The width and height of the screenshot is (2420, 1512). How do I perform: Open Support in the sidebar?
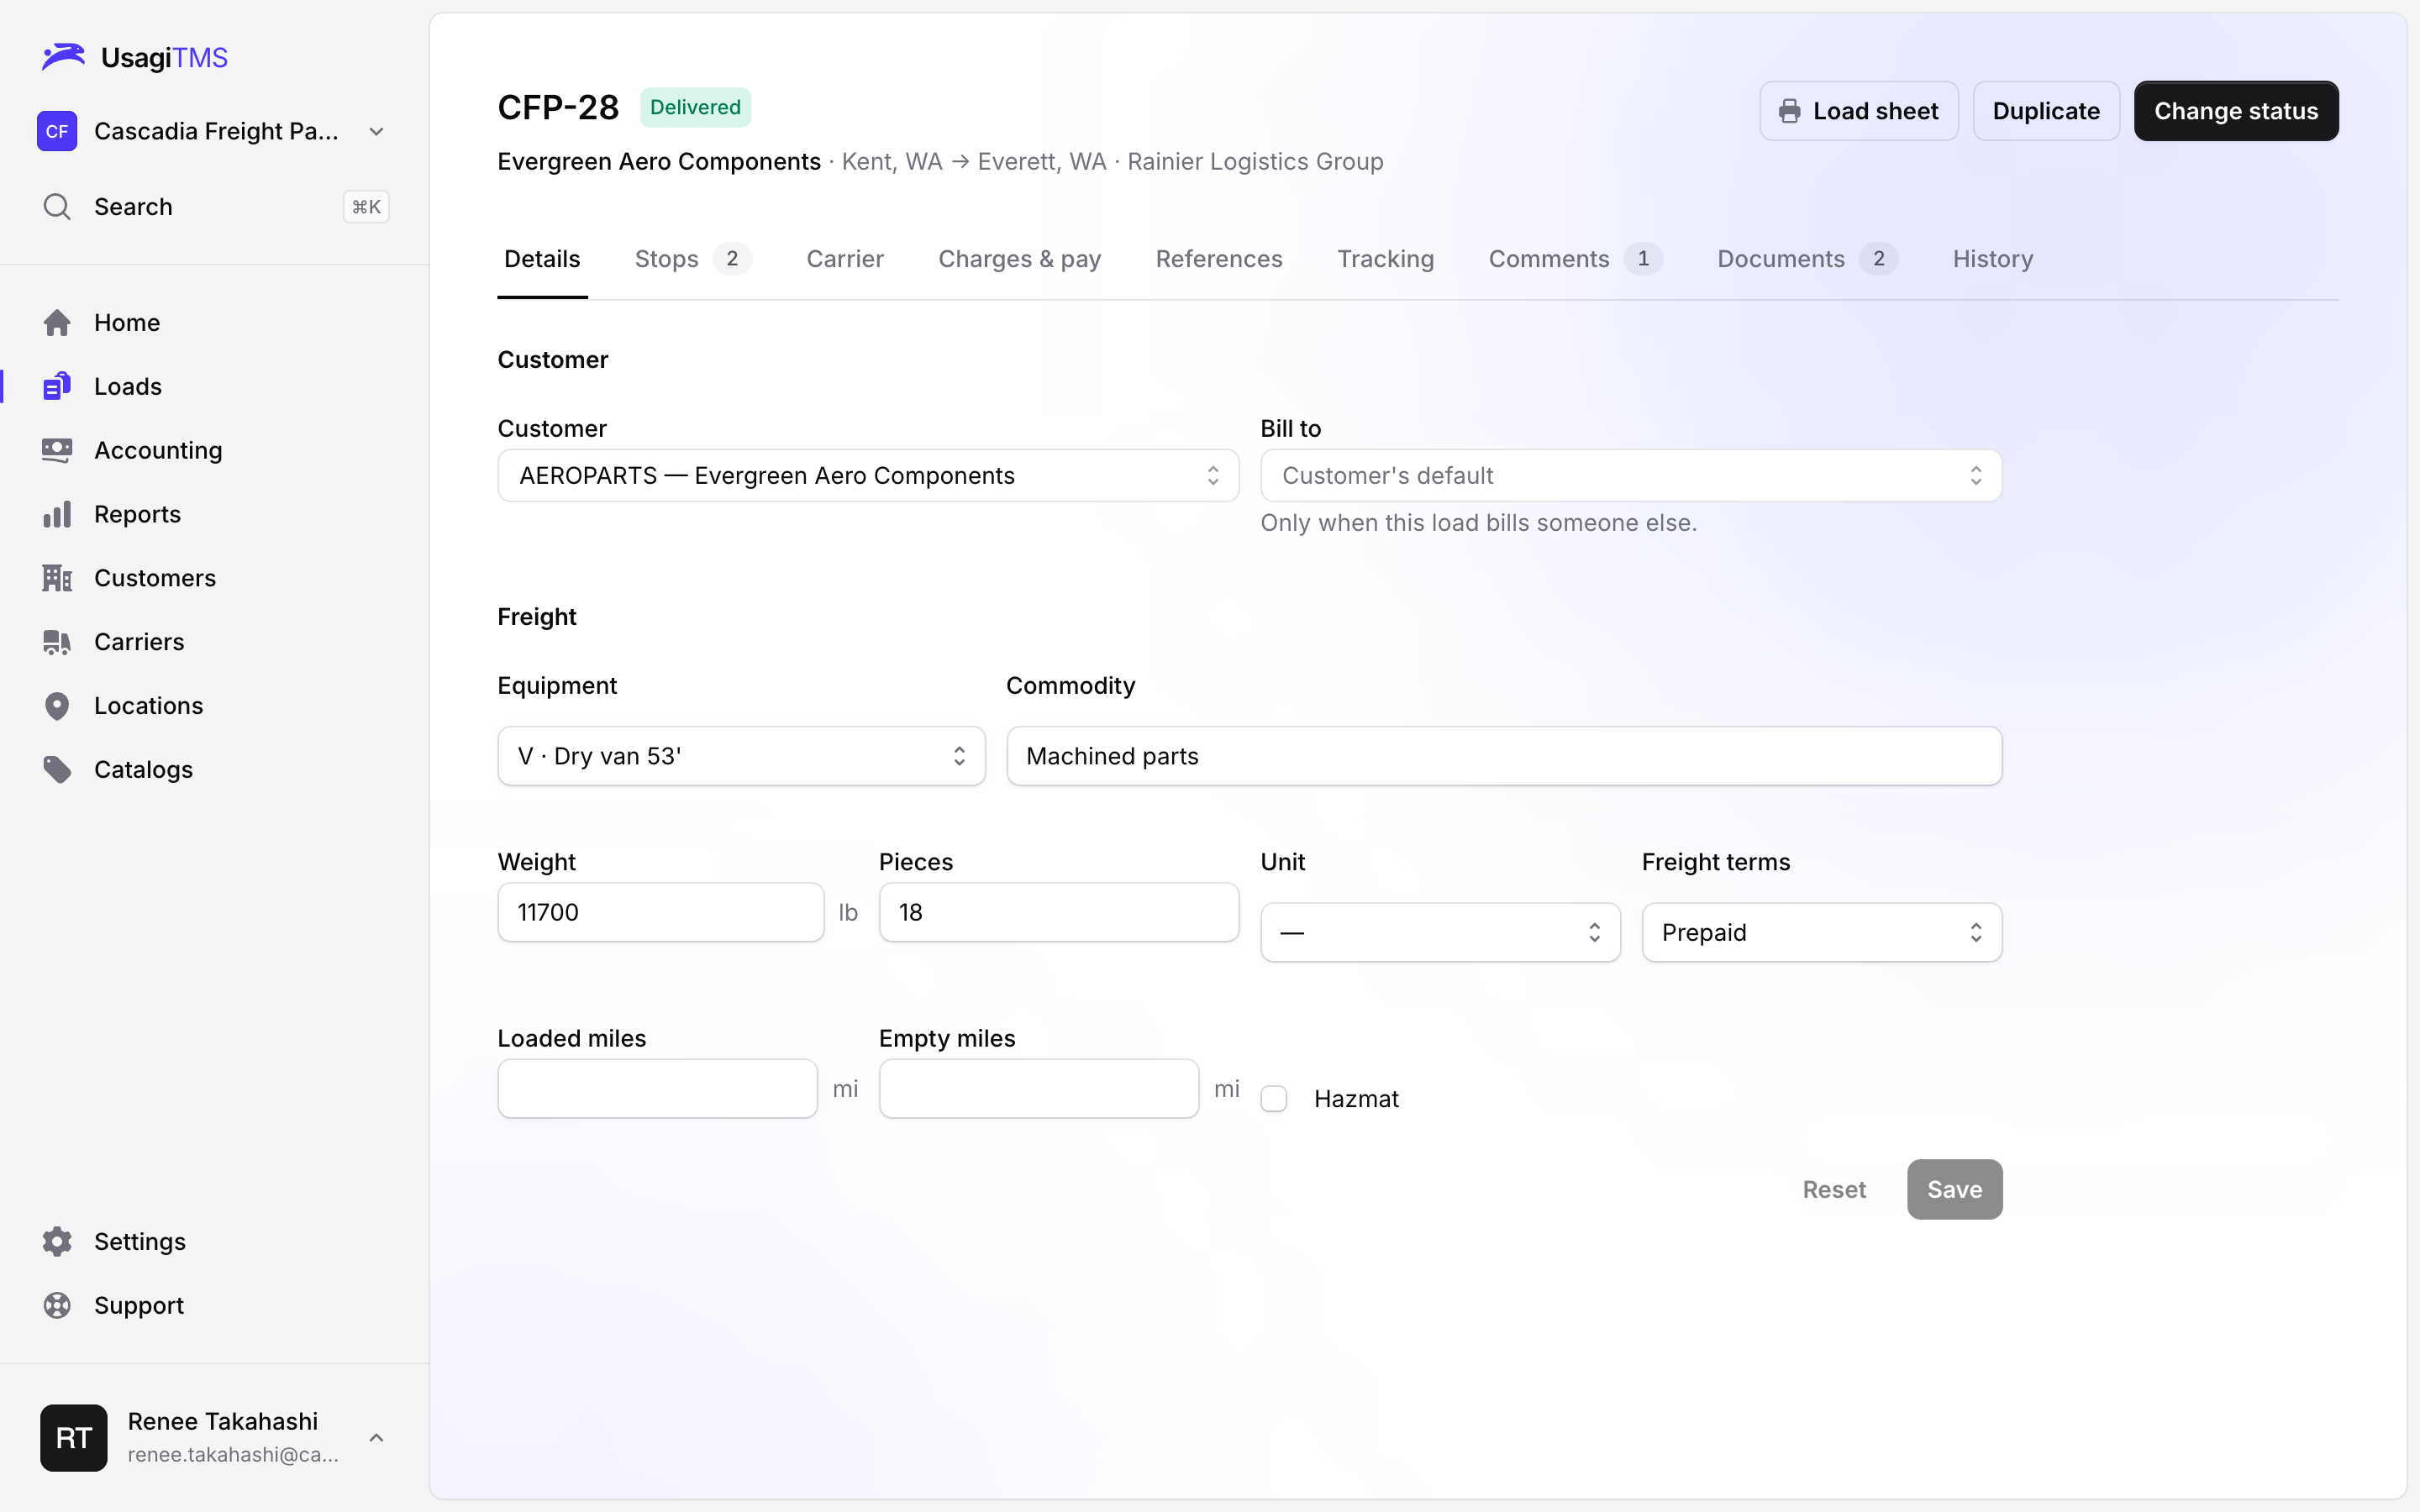coord(213,1306)
